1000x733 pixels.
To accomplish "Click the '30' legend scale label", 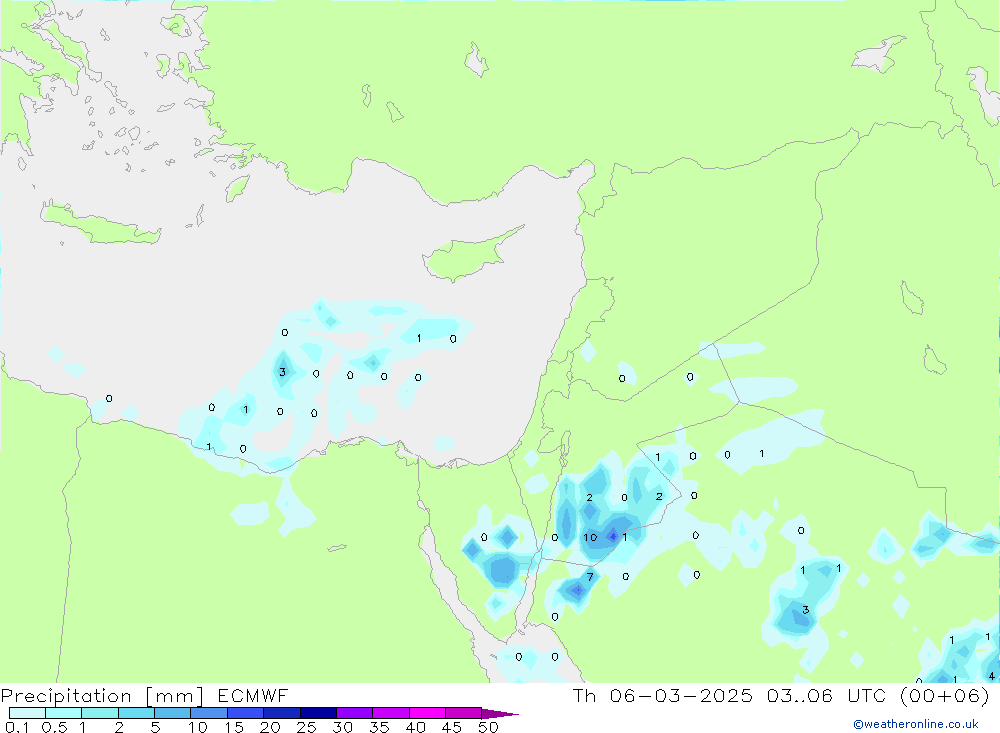I will pyautogui.click(x=342, y=727).
